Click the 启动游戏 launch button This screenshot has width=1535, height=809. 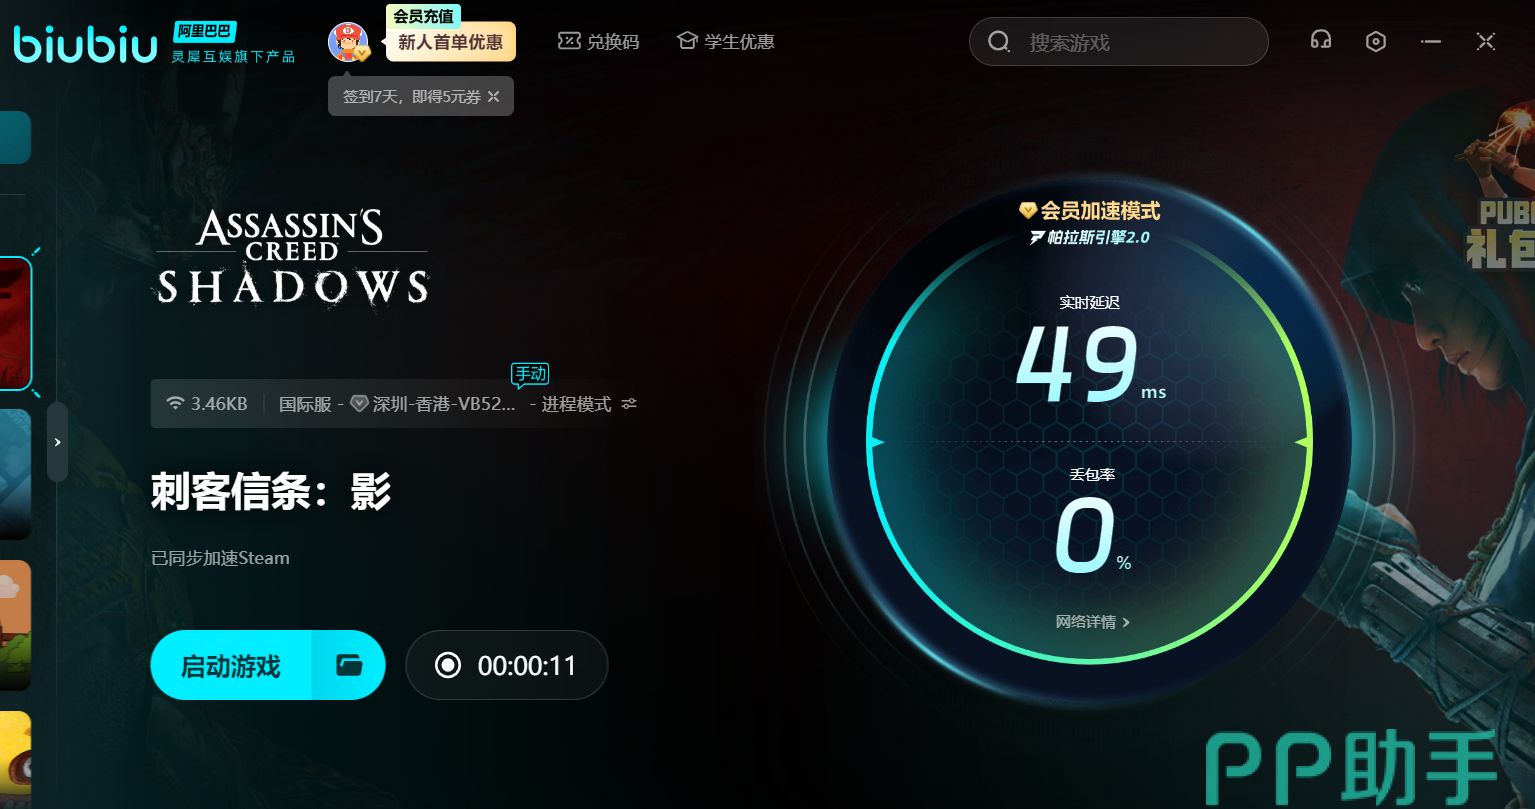click(231, 665)
